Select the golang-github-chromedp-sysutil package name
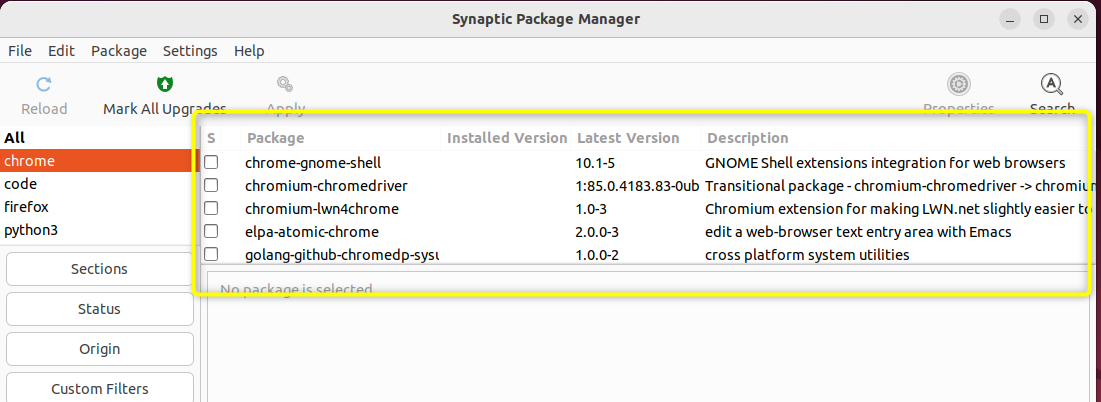 click(342, 254)
